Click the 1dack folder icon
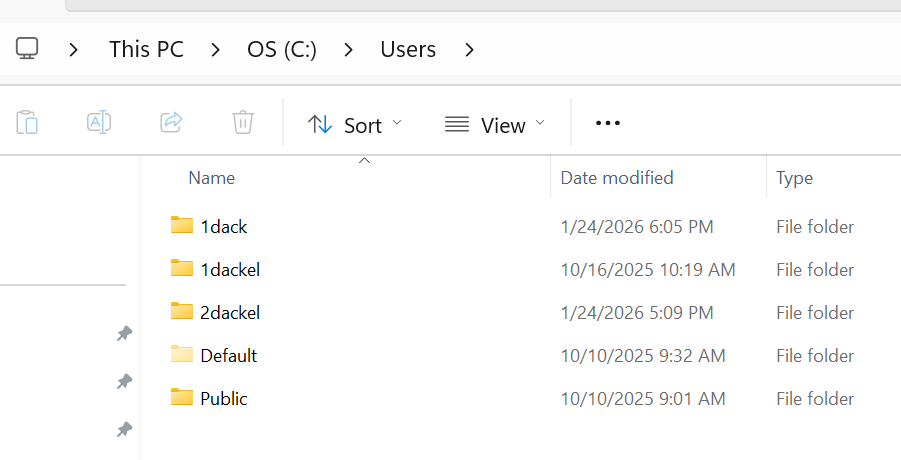901x460 pixels. point(181,225)
